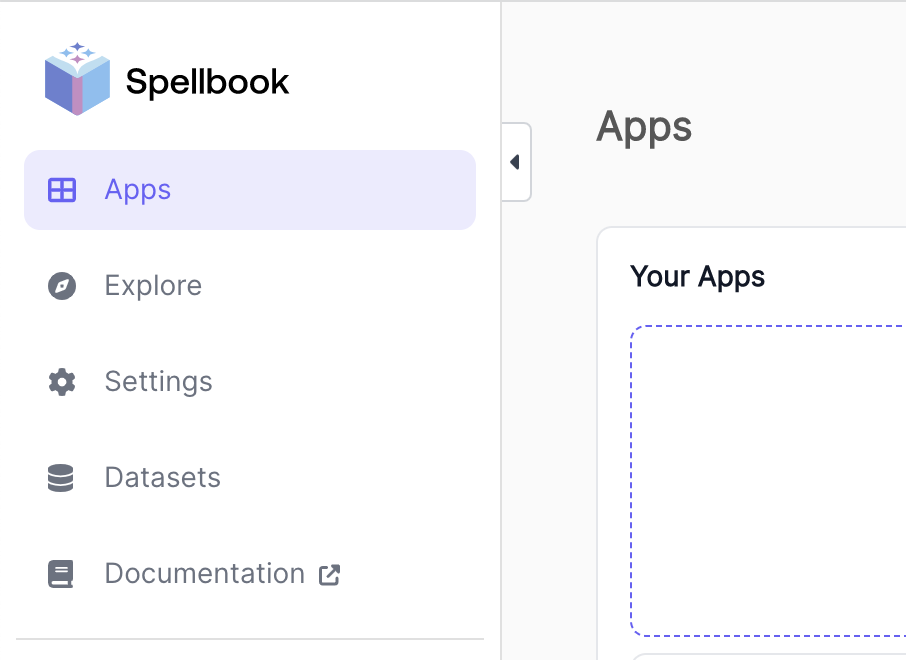Viewport: 906px width, 660px height.
Task: Open the Datasets page
Action: [x=162, y=477]
